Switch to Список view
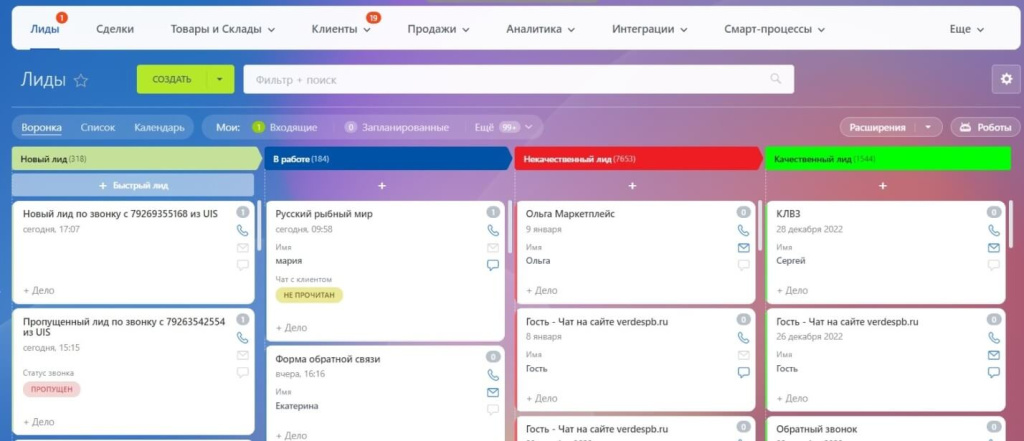Screen dimensions: 1024x441 click(x=97, y=128)
